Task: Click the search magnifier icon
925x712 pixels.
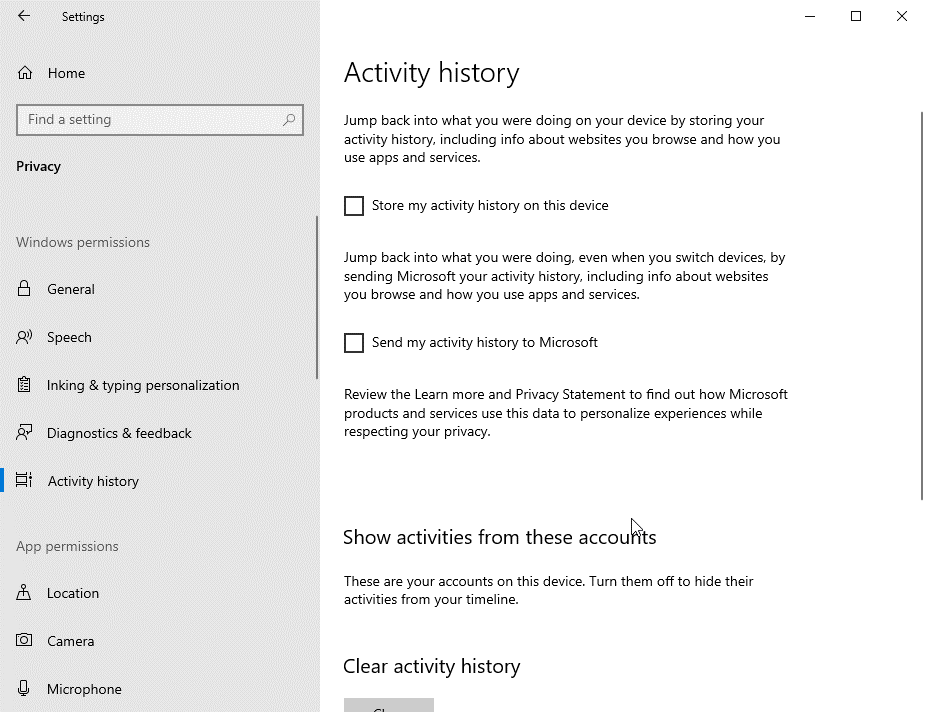Action: pyautogui.click(x=289, y=120)
